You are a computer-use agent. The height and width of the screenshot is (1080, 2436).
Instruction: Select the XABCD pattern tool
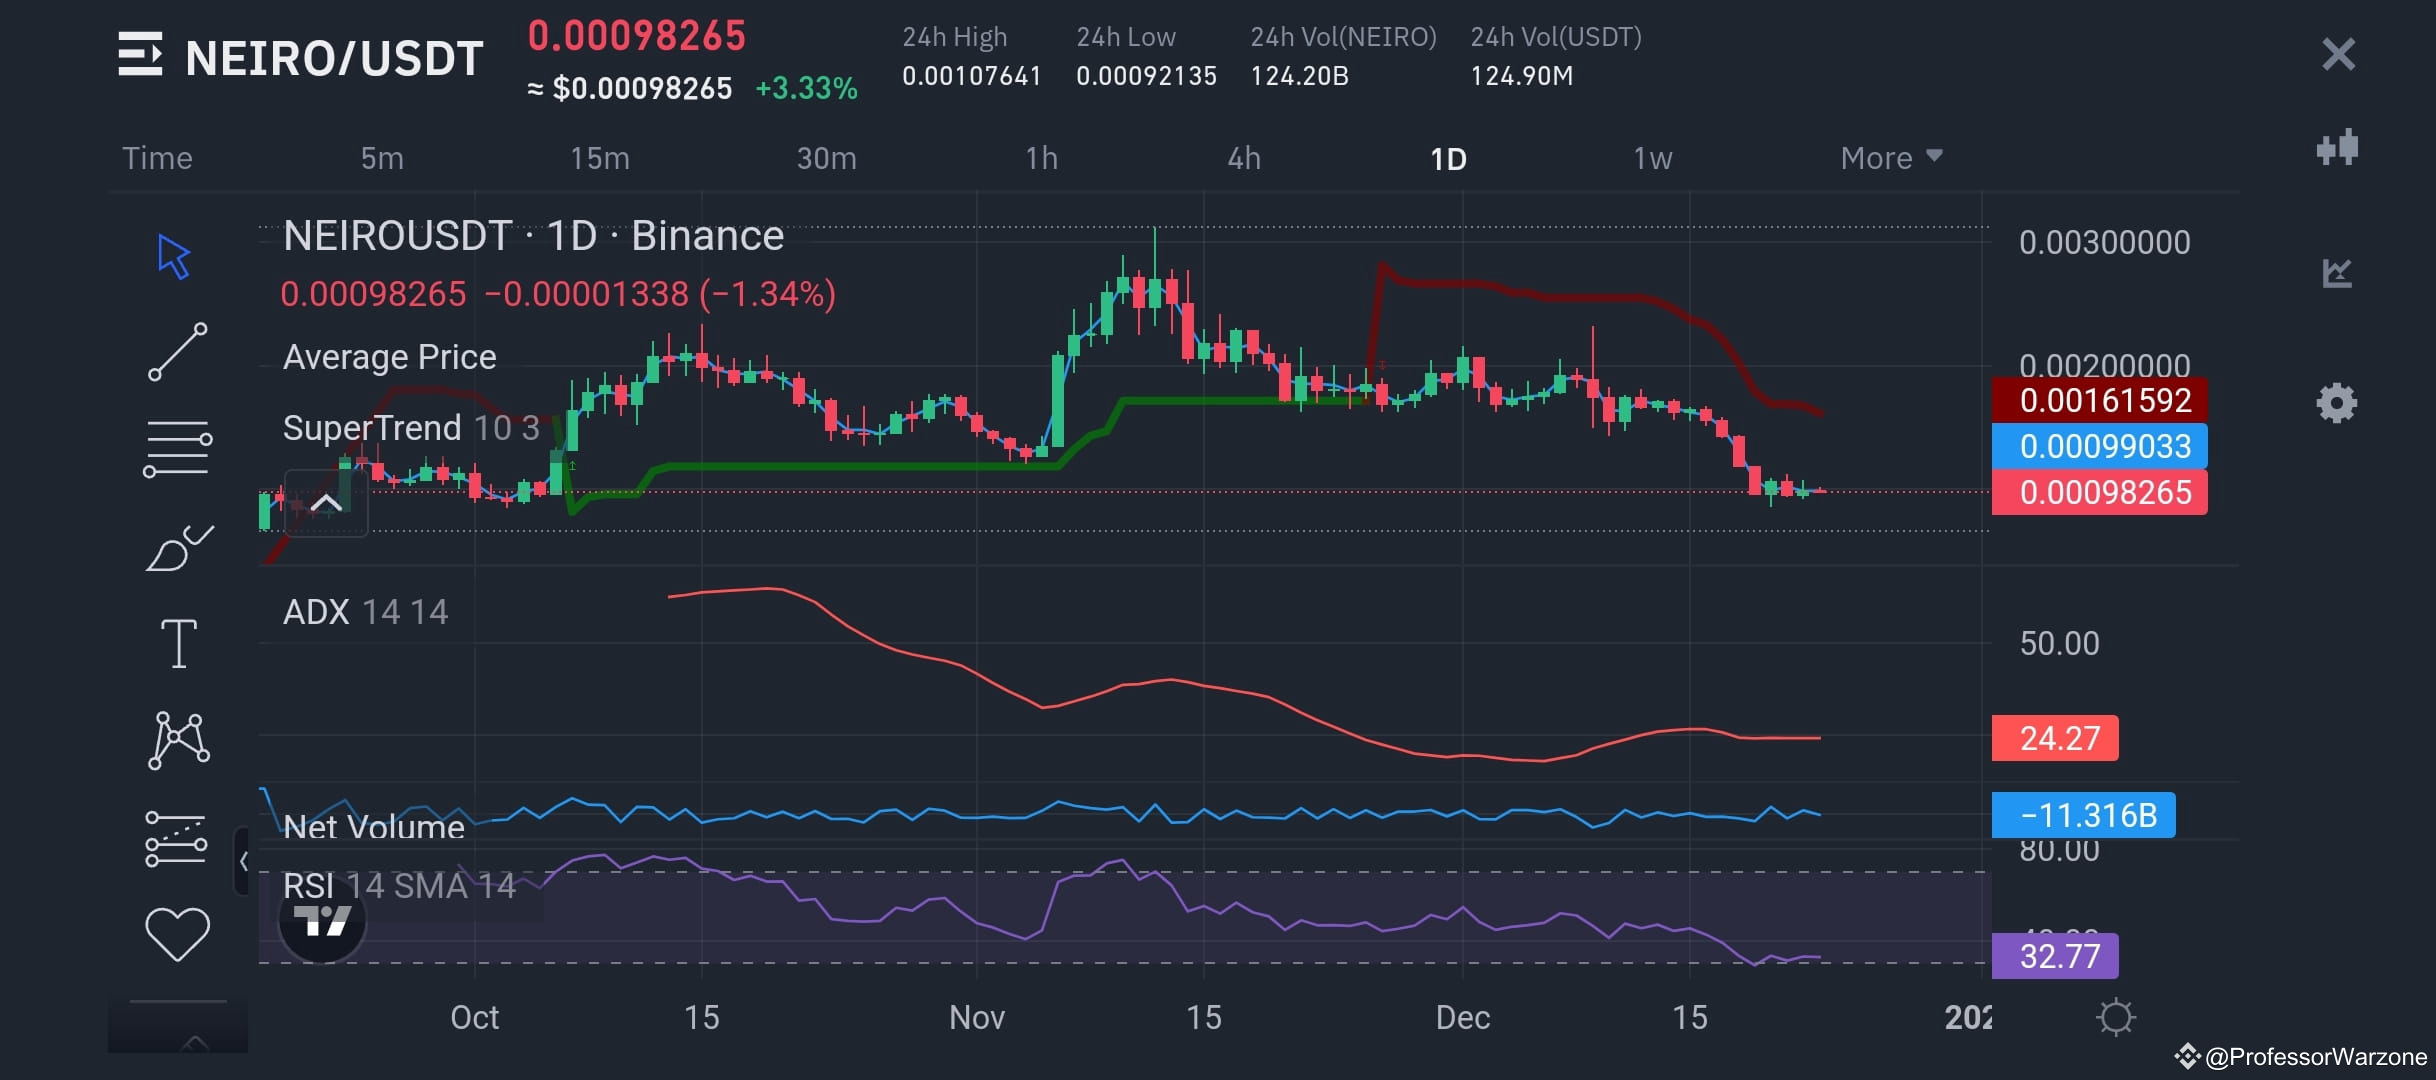pos(178,737)
